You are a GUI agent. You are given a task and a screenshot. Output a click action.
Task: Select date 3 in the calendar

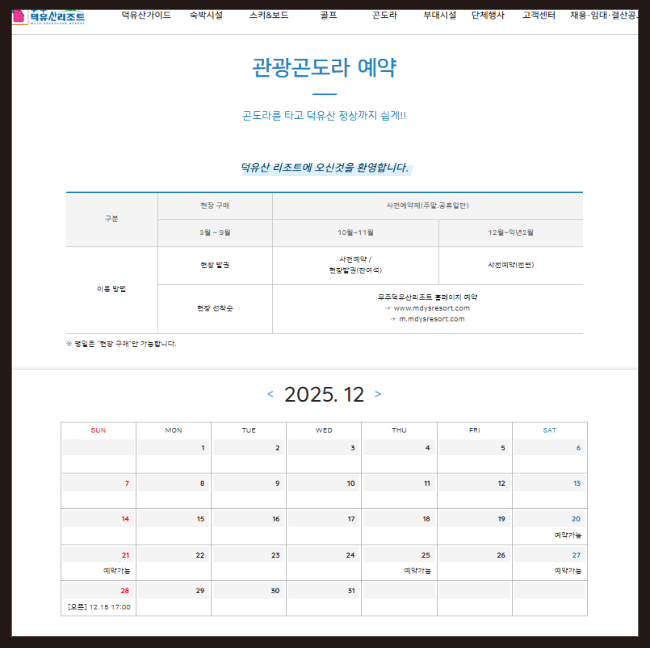[353, 448]
